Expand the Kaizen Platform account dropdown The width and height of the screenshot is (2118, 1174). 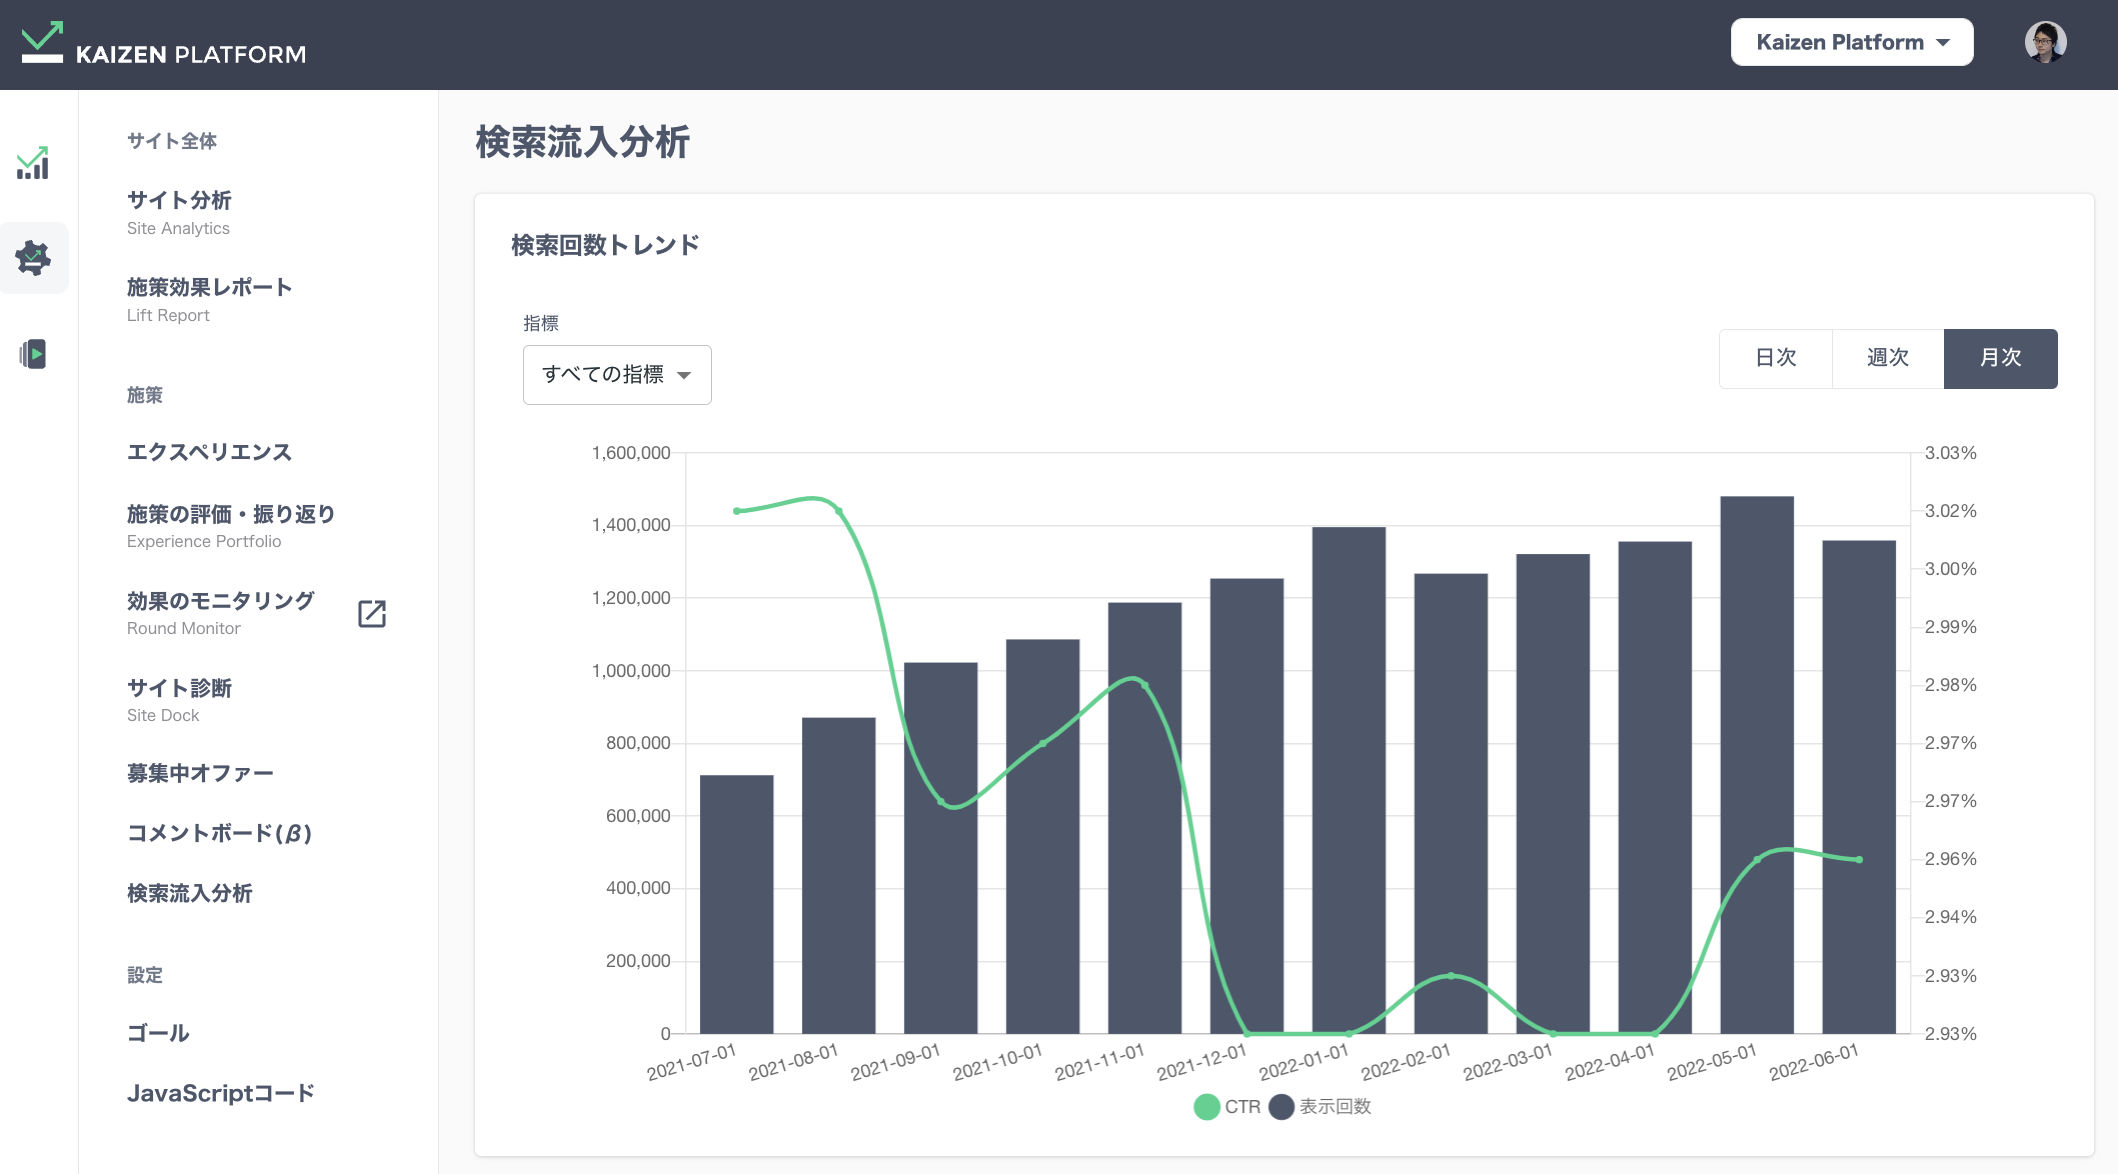[1851, 41]
